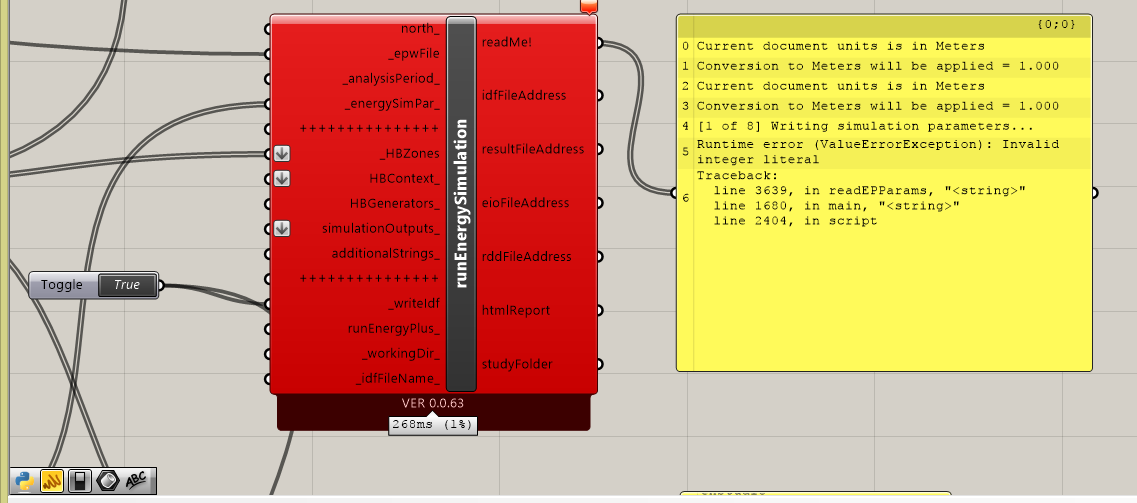
Task: Select the toggle switch icon in bottom toolbar
Action: [x=80, y=481]
